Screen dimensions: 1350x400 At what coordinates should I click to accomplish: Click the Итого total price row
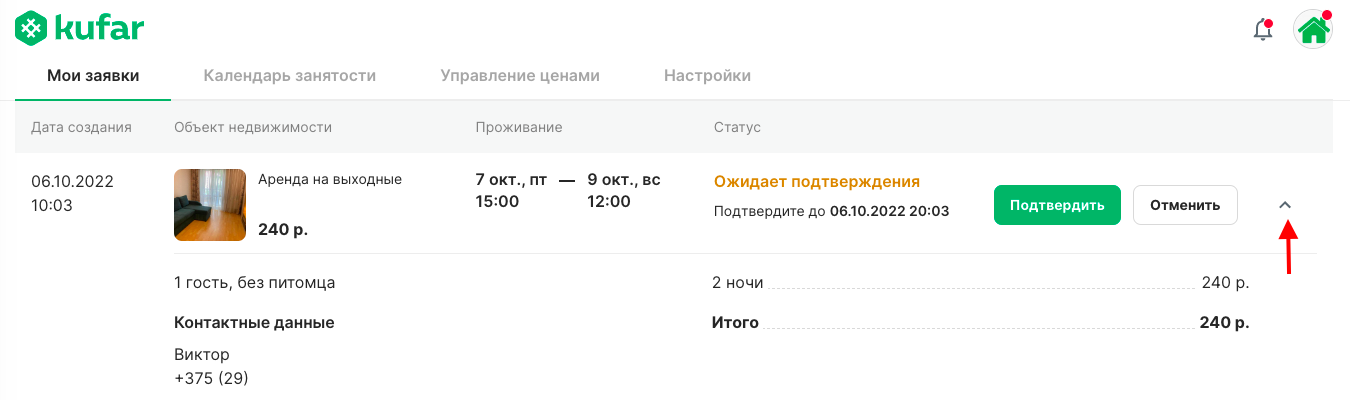(981, 323)
